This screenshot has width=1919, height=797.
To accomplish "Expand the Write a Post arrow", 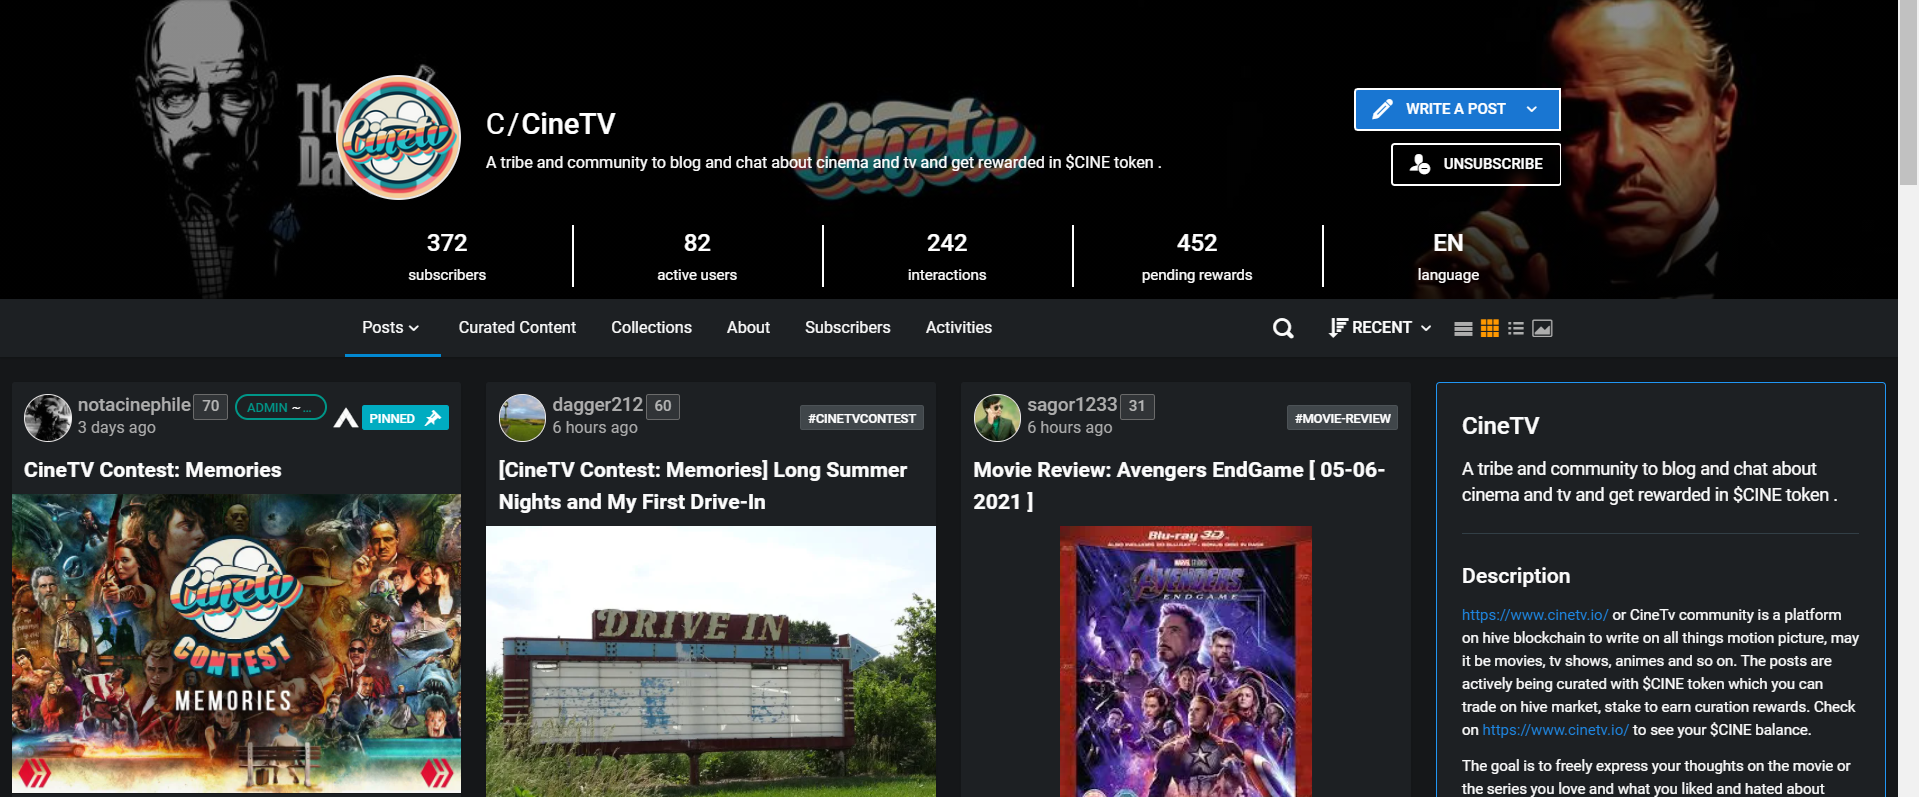I will pyautogui.click(x=1532, y=109).
